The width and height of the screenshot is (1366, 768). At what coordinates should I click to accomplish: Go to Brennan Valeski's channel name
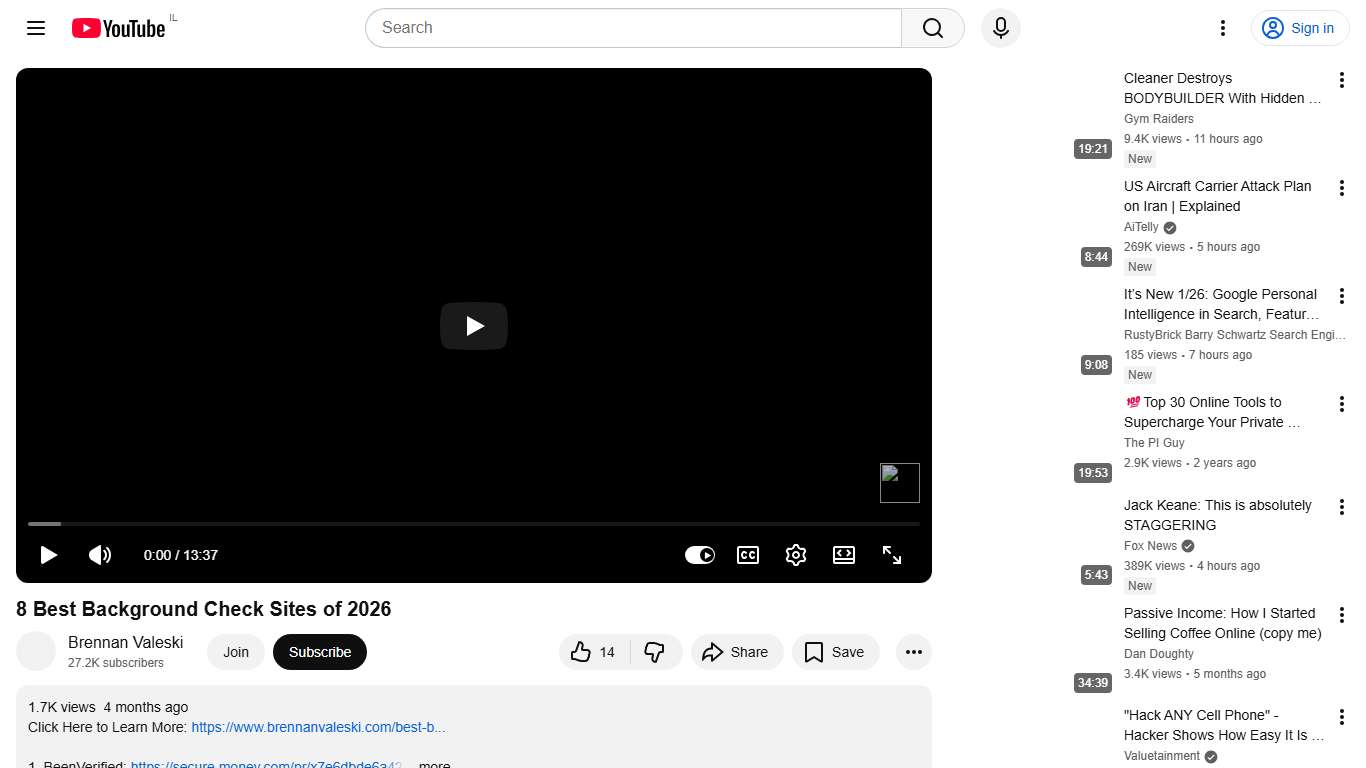point(126,642)
